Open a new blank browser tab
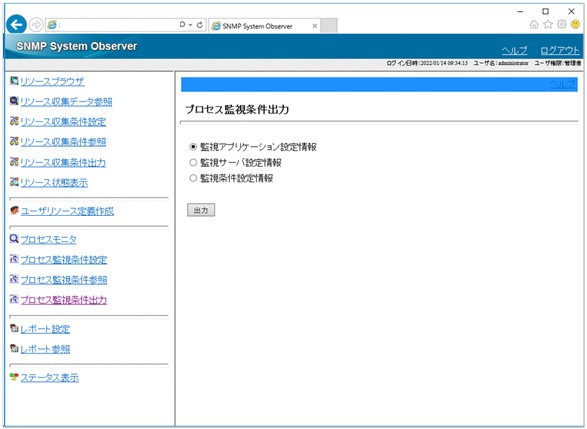This screenshot has width=587, height=429. click(x=329, y=26)
